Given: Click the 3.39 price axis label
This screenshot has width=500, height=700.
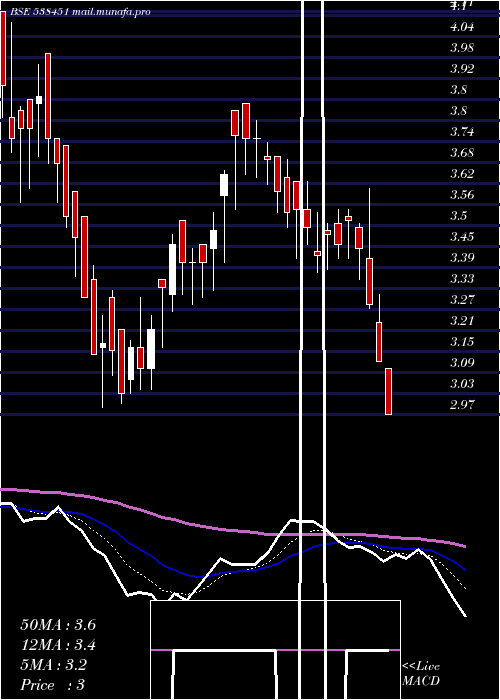Looking at the screenshot, I should coord(462,258).
